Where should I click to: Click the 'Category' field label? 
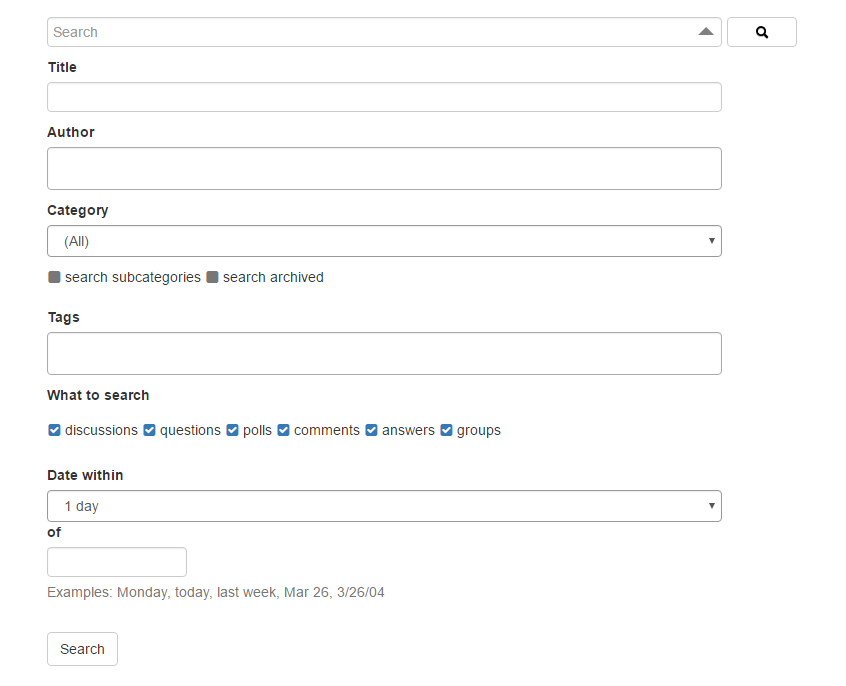pos(78,210)
